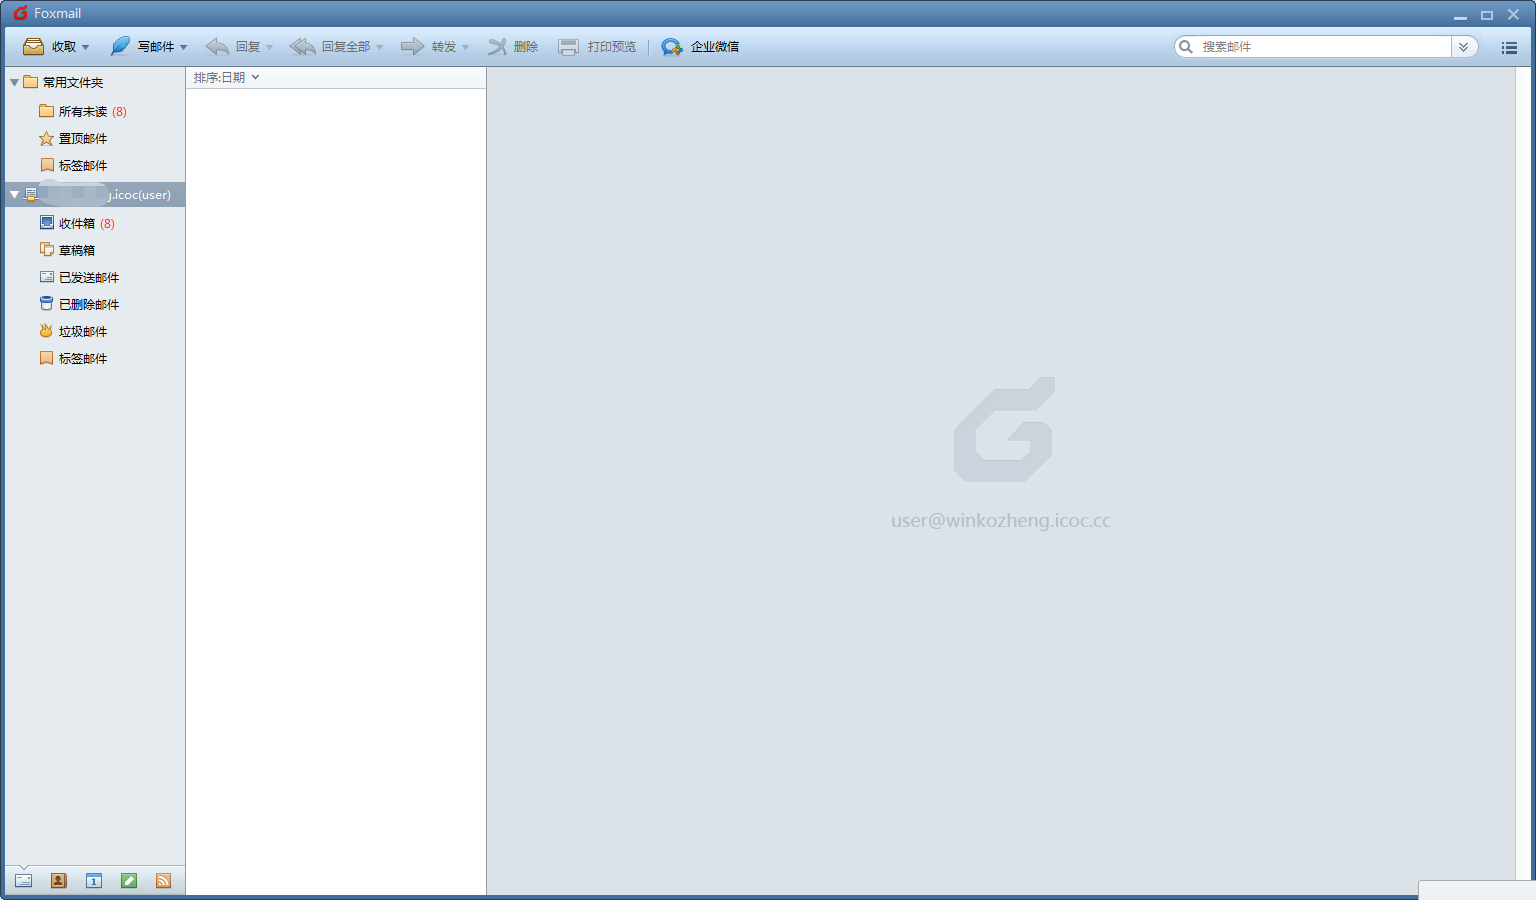Open the notes icon with green pencil
Image resolution: width=1536 pixels, height=900 pixels.
pyautogui.click(x=129, y=881)
